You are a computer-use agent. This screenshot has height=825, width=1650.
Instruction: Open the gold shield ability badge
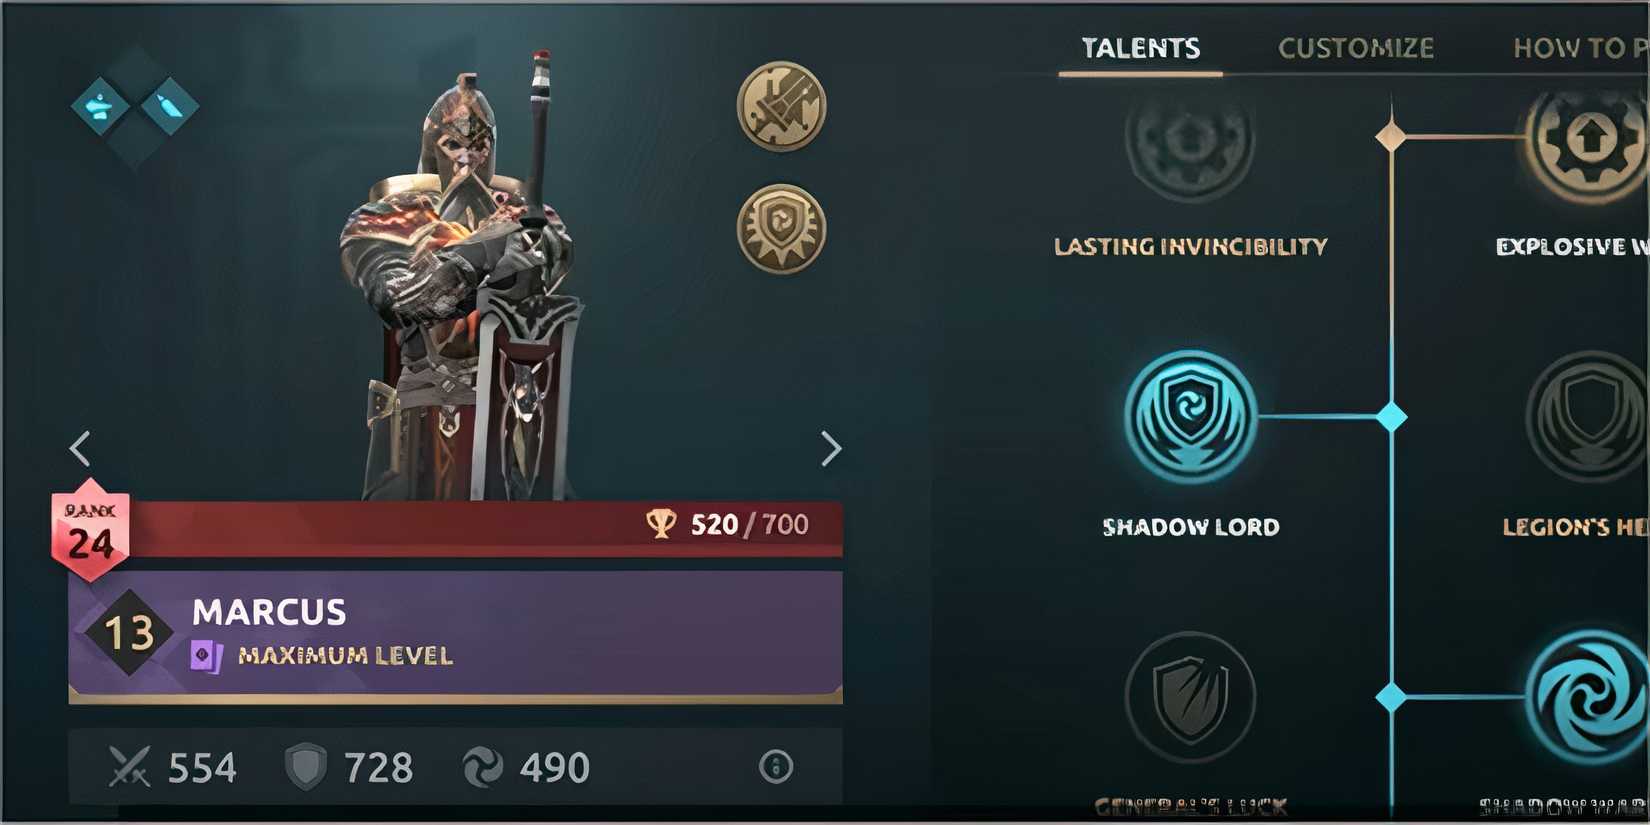tap(781, 228)
